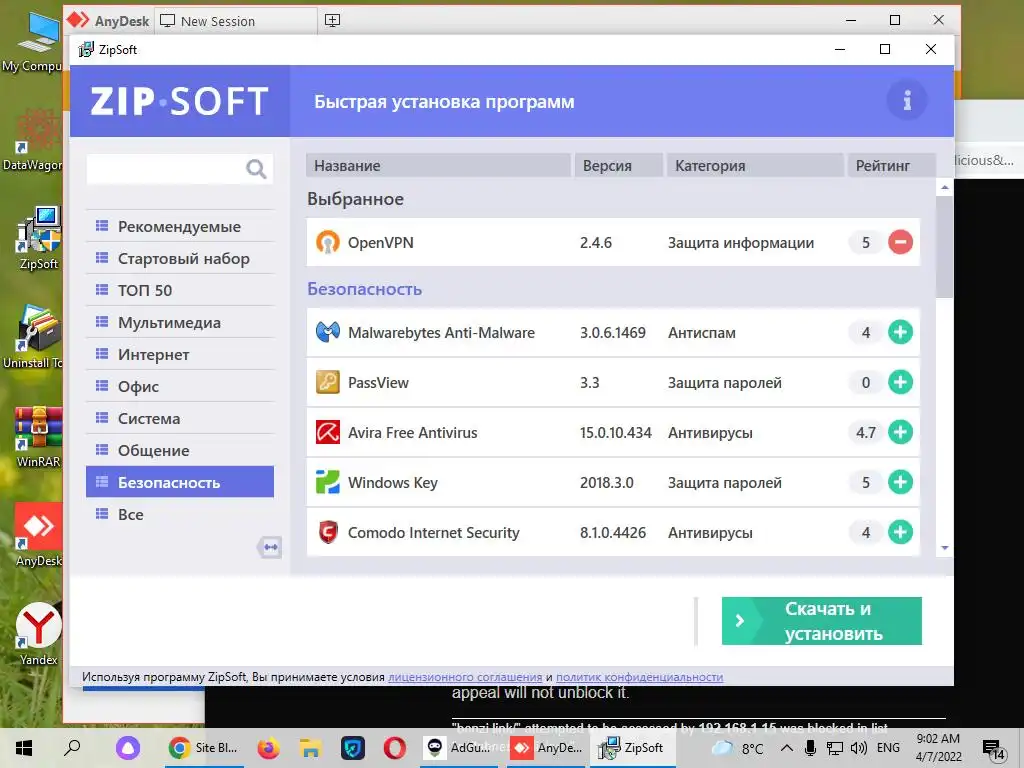The image size is (1024, 768).
Task: Open the лицензионного соглашения link
Action: [x=465, y=677]
